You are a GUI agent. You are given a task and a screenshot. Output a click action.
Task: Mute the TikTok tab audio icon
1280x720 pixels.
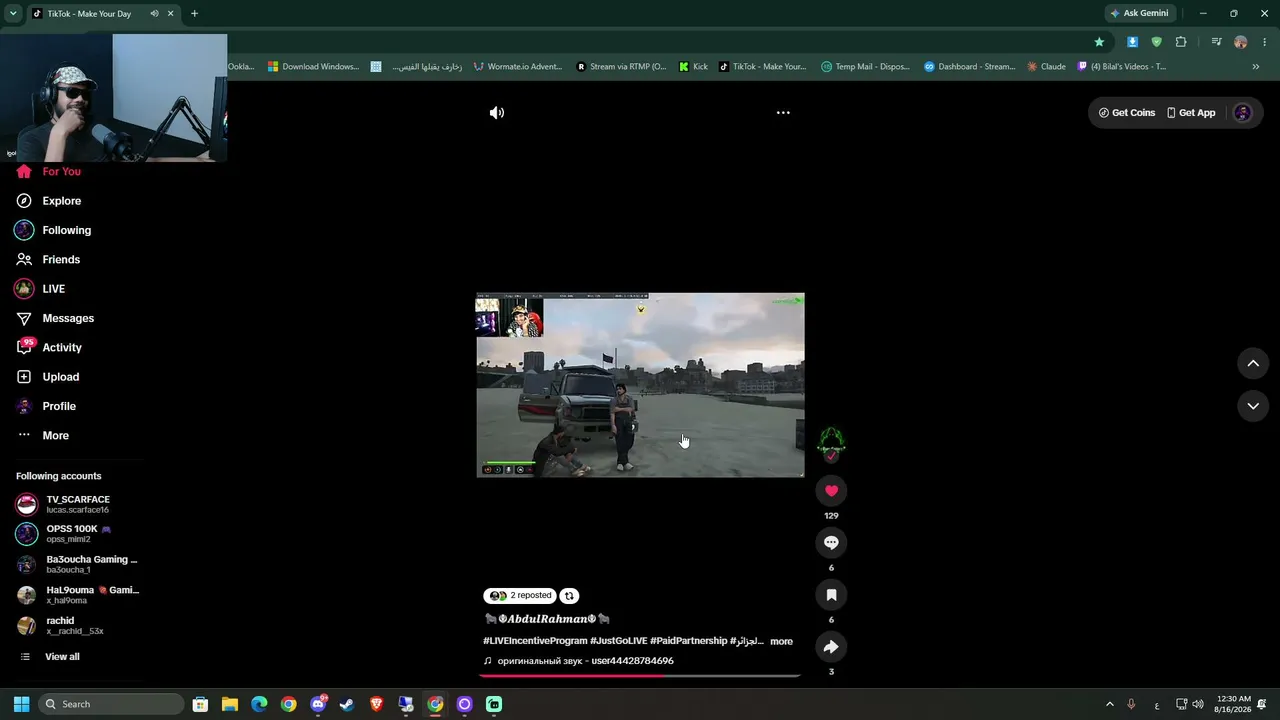(154, 14)
